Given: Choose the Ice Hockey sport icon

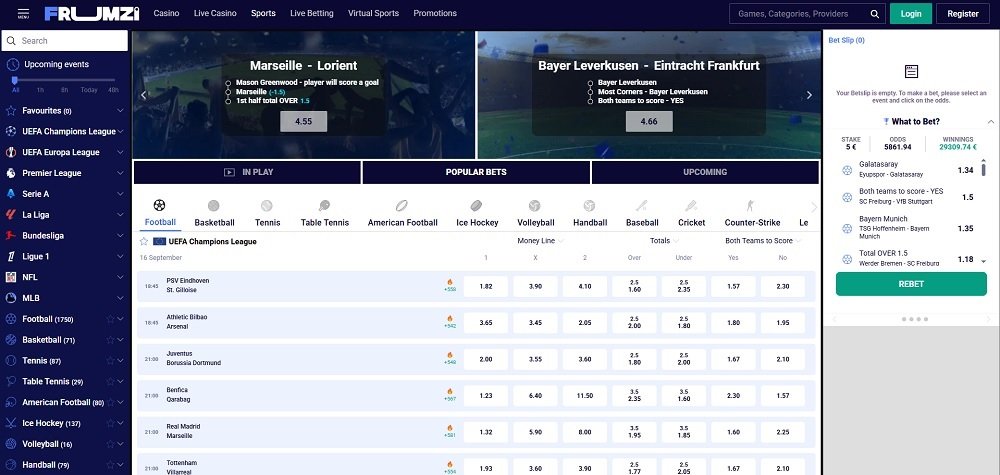Looking at the screenshot, I should click(477, 206).
